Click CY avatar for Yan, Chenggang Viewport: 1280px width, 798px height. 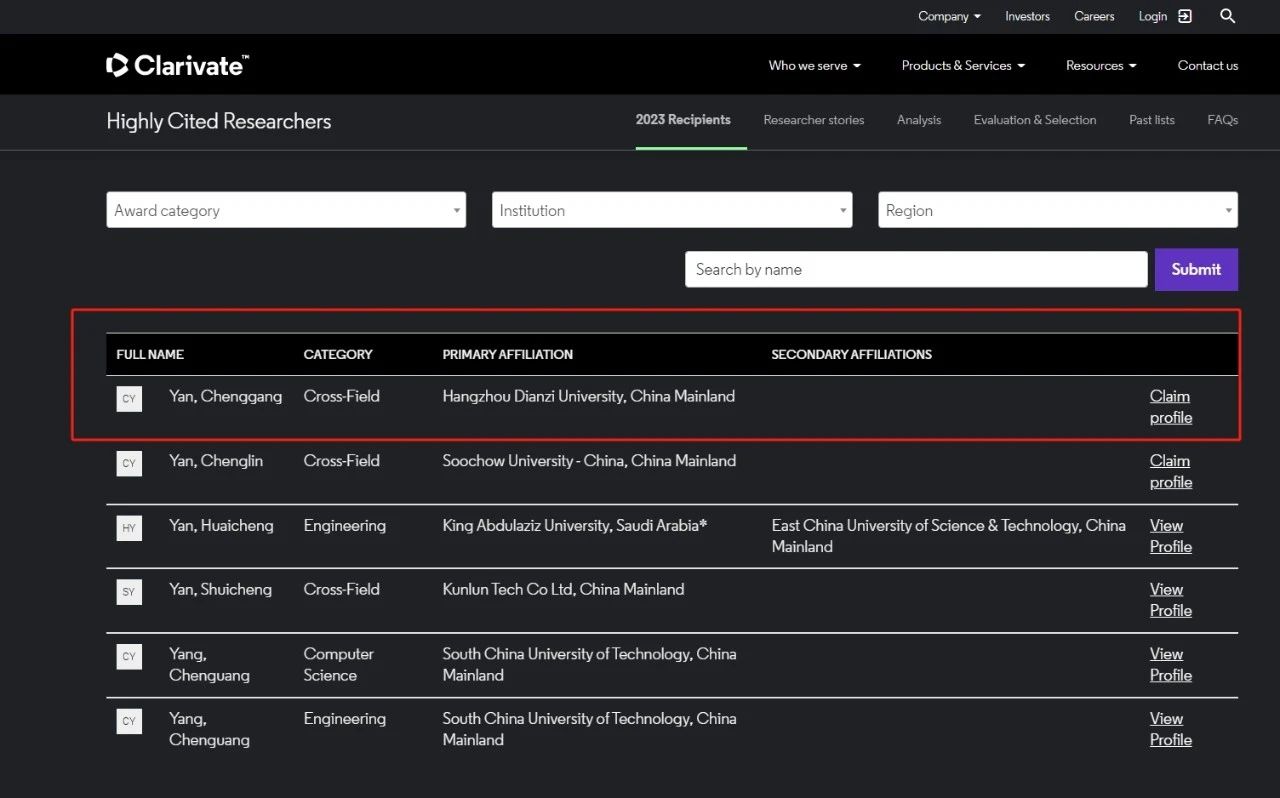coord(129,399)
